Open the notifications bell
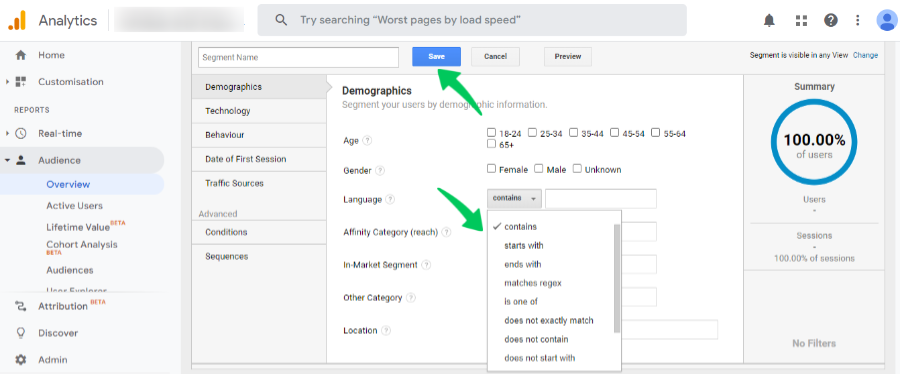This screenshot has width=900, height=375. (x=769, y=21)
